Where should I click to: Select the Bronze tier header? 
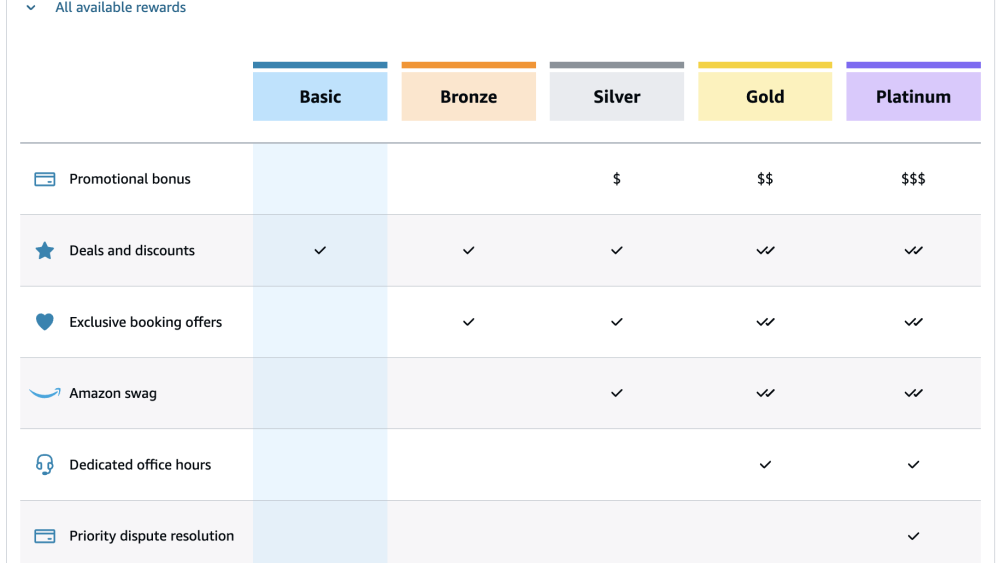(x=468, y=97)
